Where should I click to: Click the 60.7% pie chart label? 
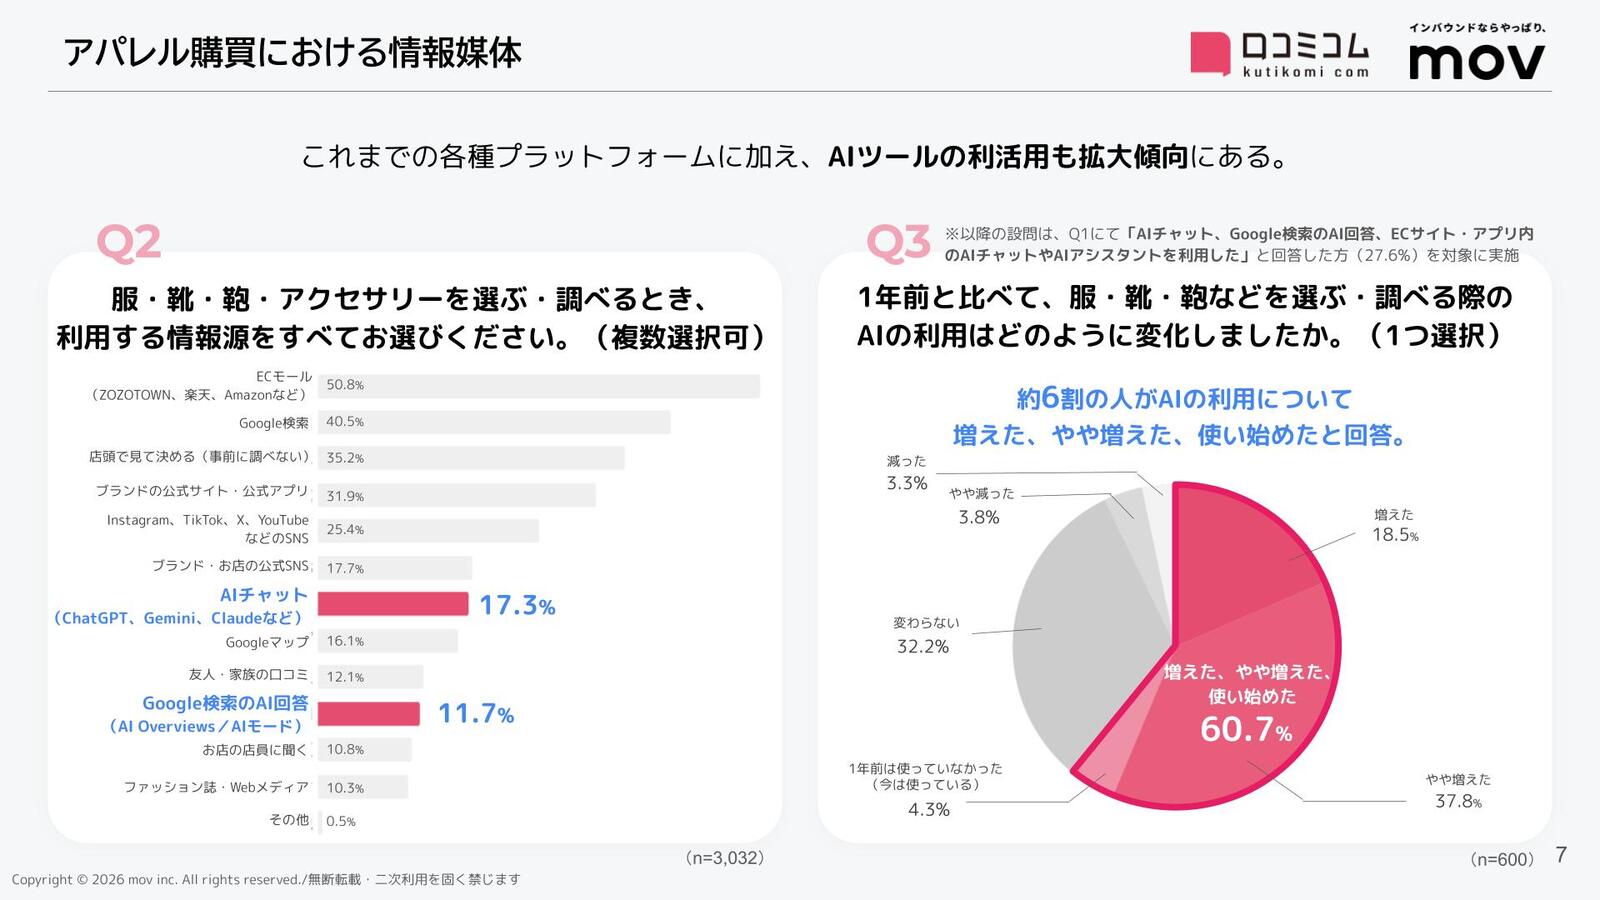click(x=1246, y=729)
